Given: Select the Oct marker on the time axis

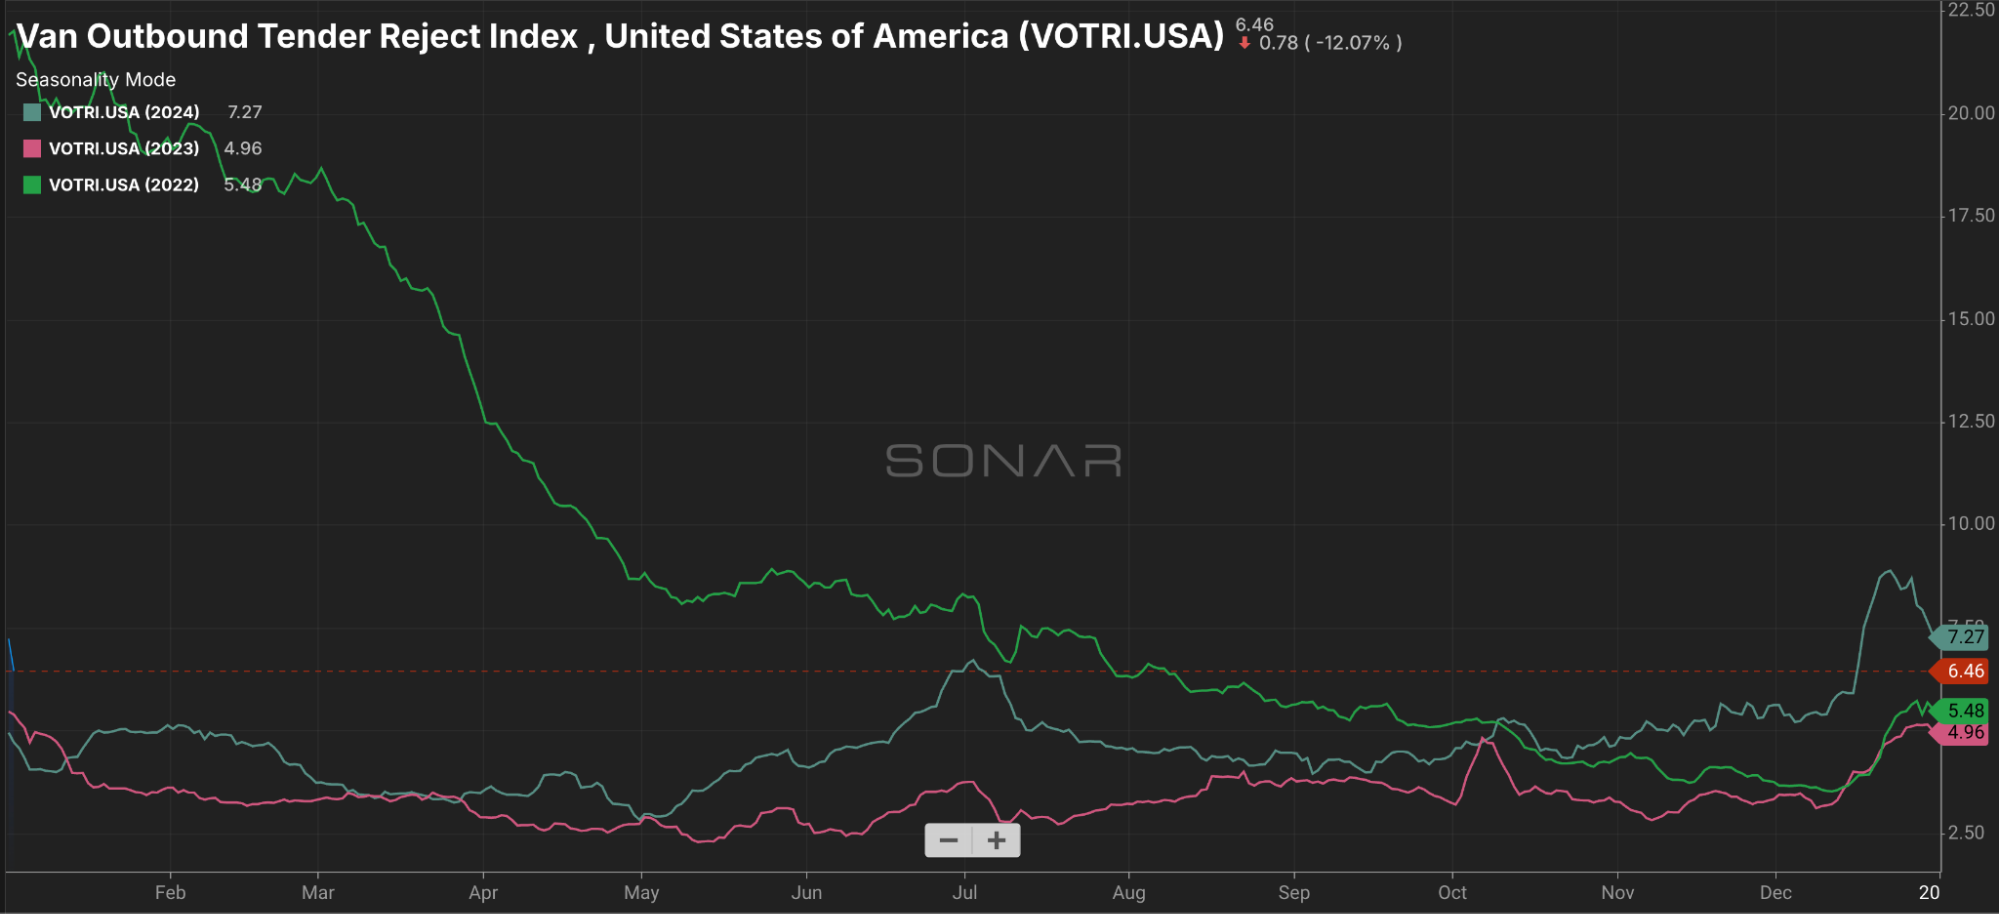Looking at the screenshot, I should point(1452,892).
